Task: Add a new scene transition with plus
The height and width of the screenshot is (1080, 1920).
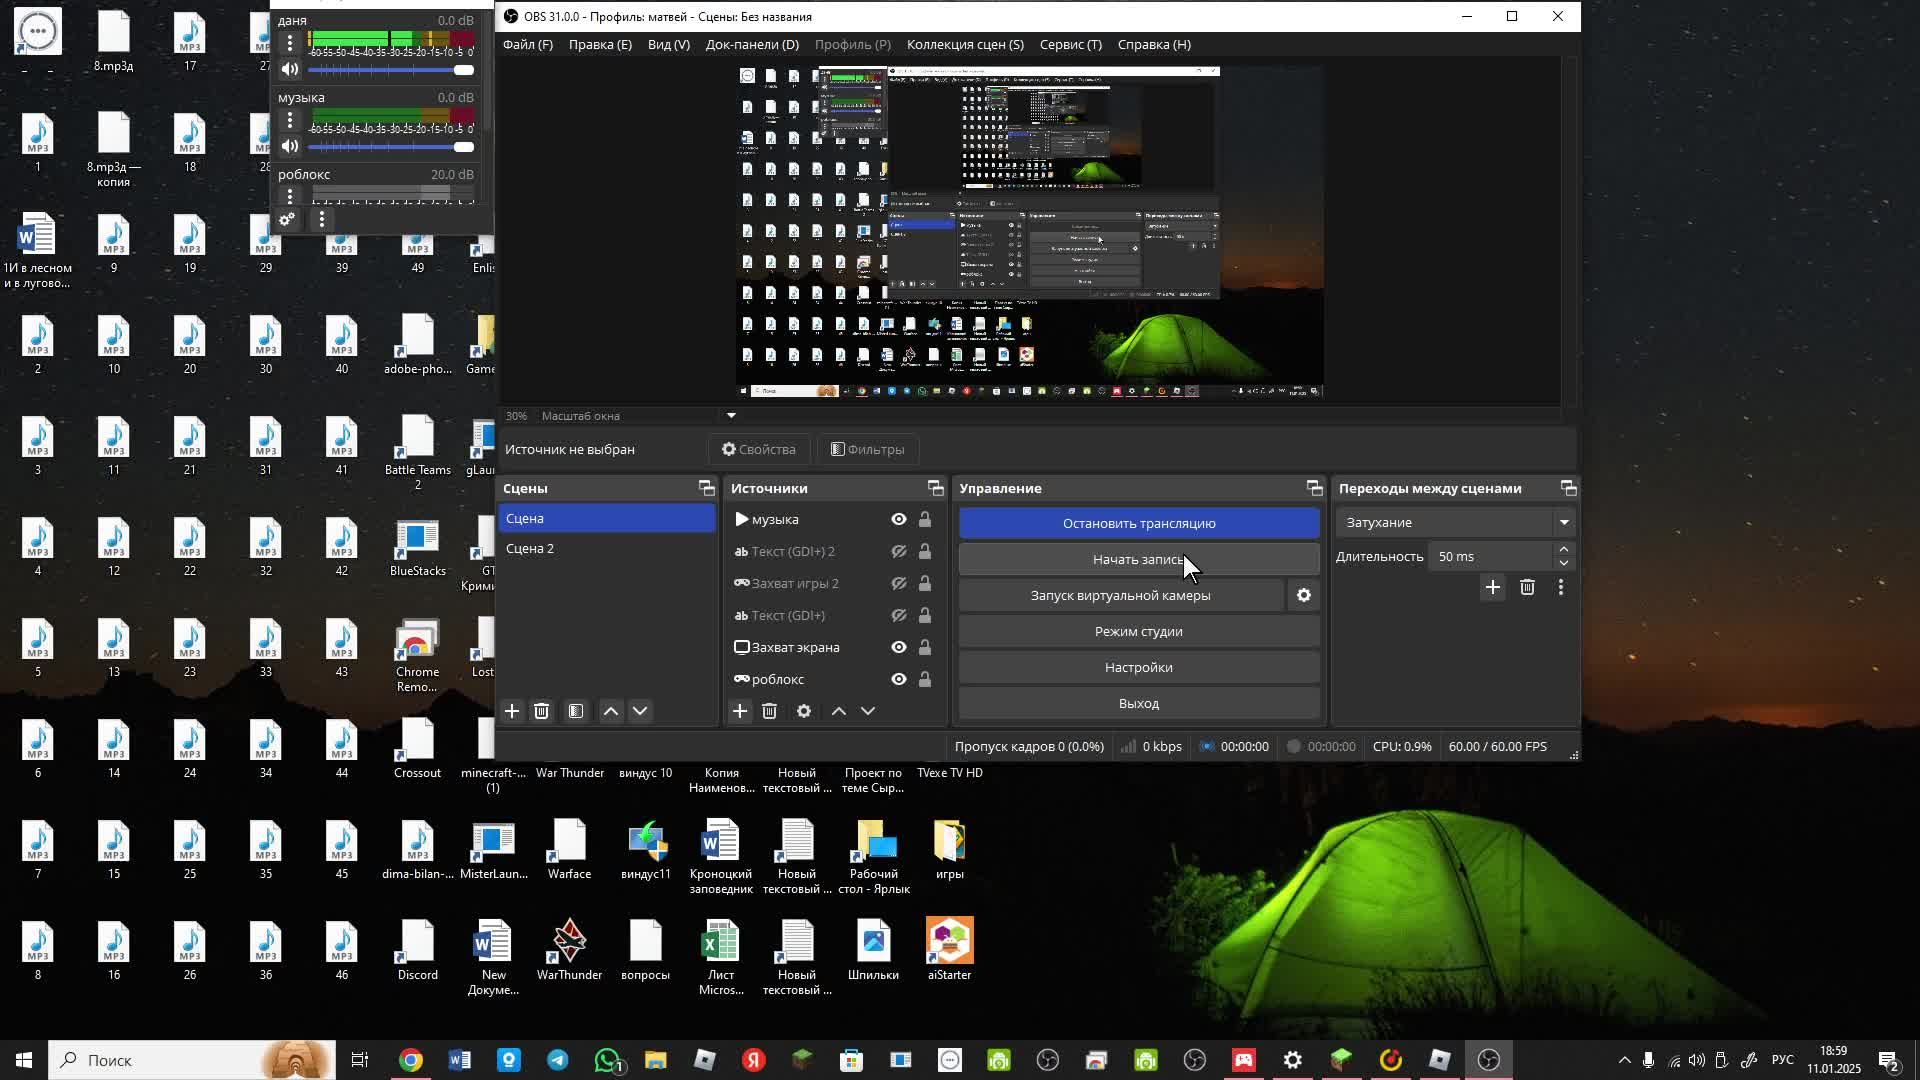Action: pyautogui.click(x=1492, y=588)
